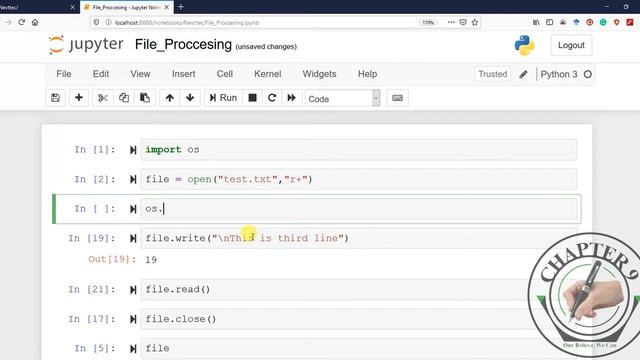Close the File_Processing browser tab
Image resolution: width=640 pixels, height=360 pixels.
point(167,7)
